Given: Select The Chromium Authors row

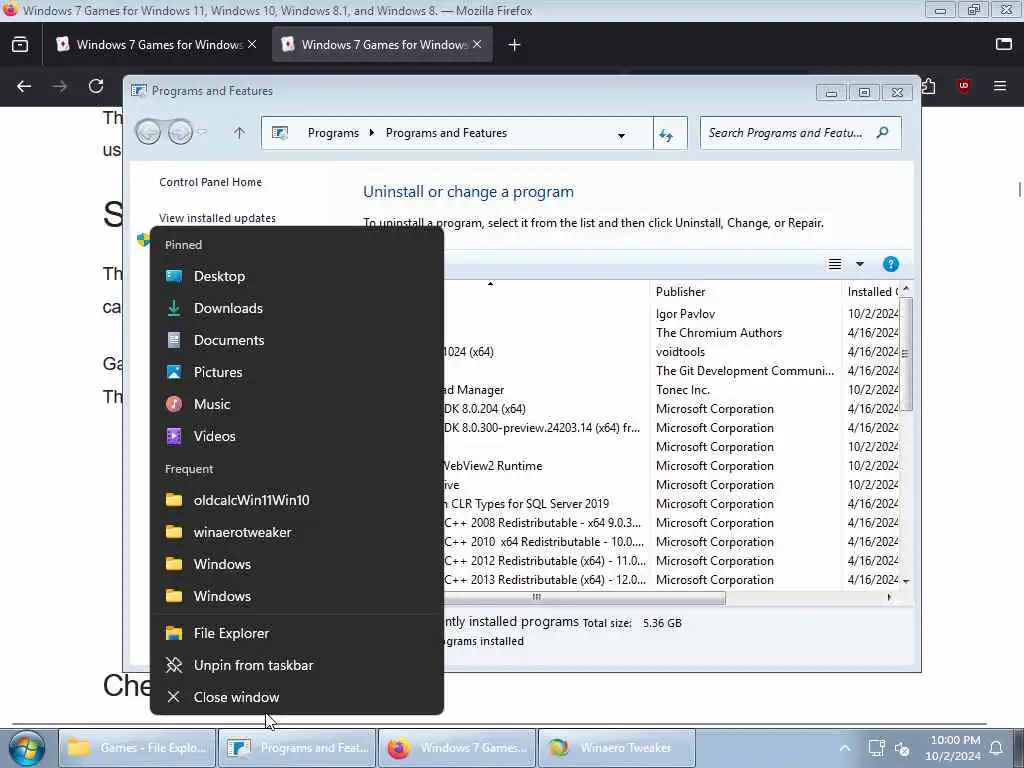Looking at the screenshot, I should pyautogui.click(x=671, y=333).
